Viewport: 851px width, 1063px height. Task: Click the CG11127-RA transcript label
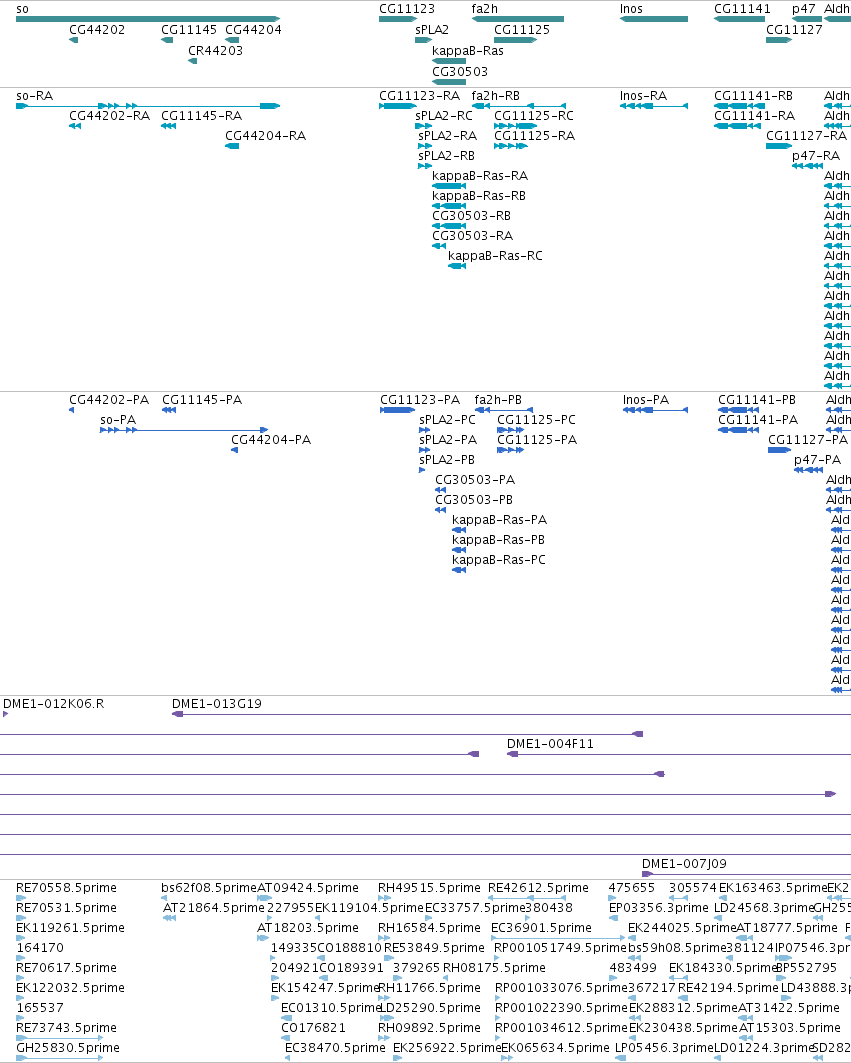pos(806,136)
